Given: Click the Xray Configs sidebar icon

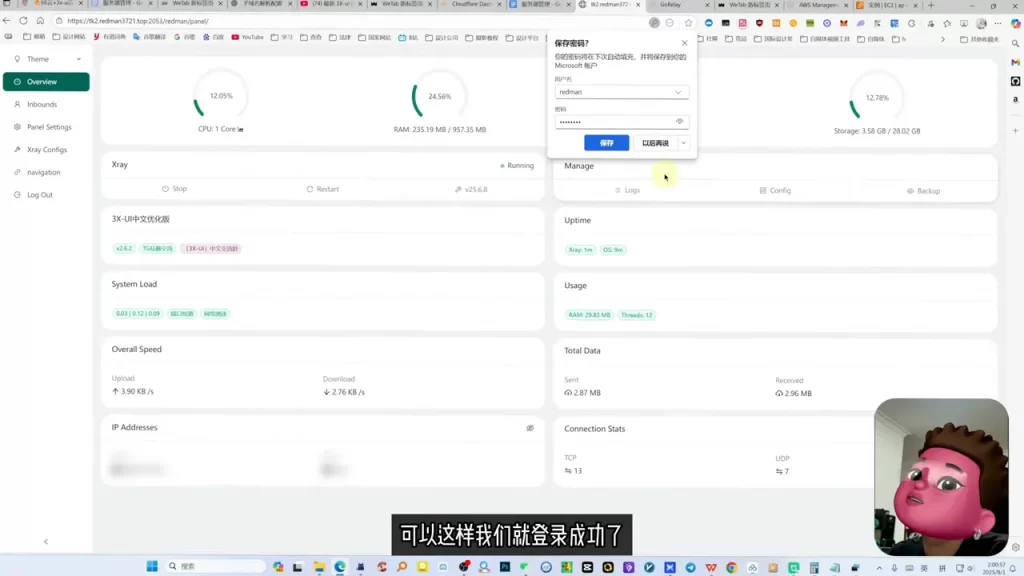Looking at the screenshot, I should 17,150.
